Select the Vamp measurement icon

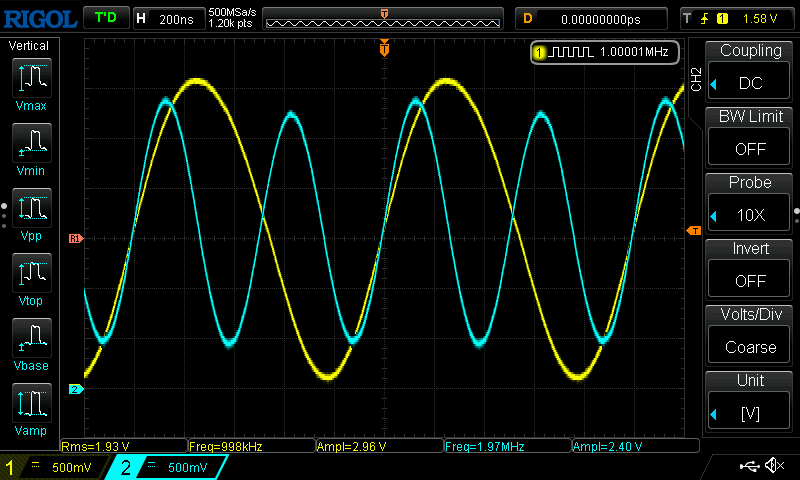coord(32,403)
